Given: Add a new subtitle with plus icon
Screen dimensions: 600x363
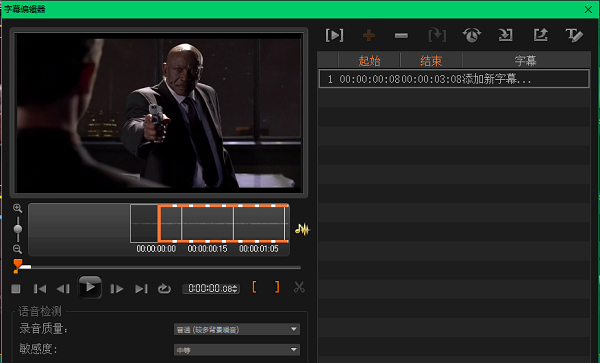Looking at the screenshot, I should [368, 36].
